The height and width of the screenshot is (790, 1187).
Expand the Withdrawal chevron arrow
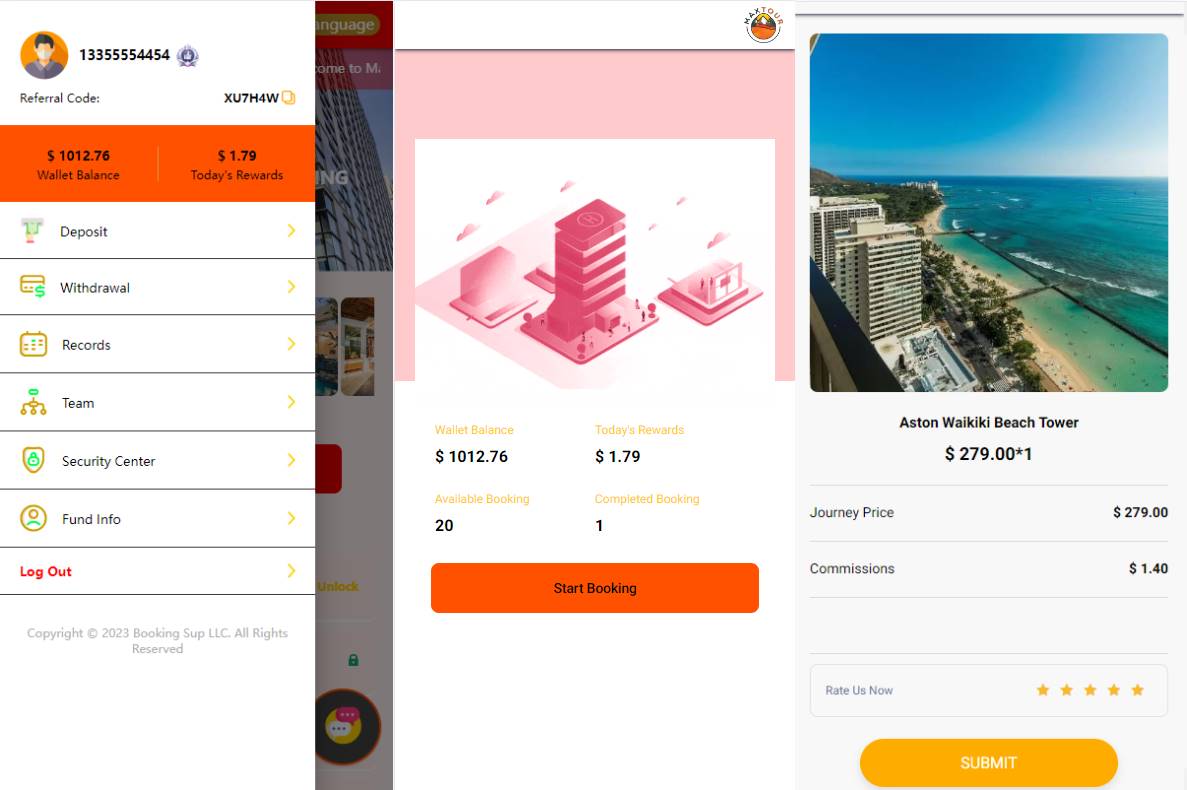pos(291,287)
